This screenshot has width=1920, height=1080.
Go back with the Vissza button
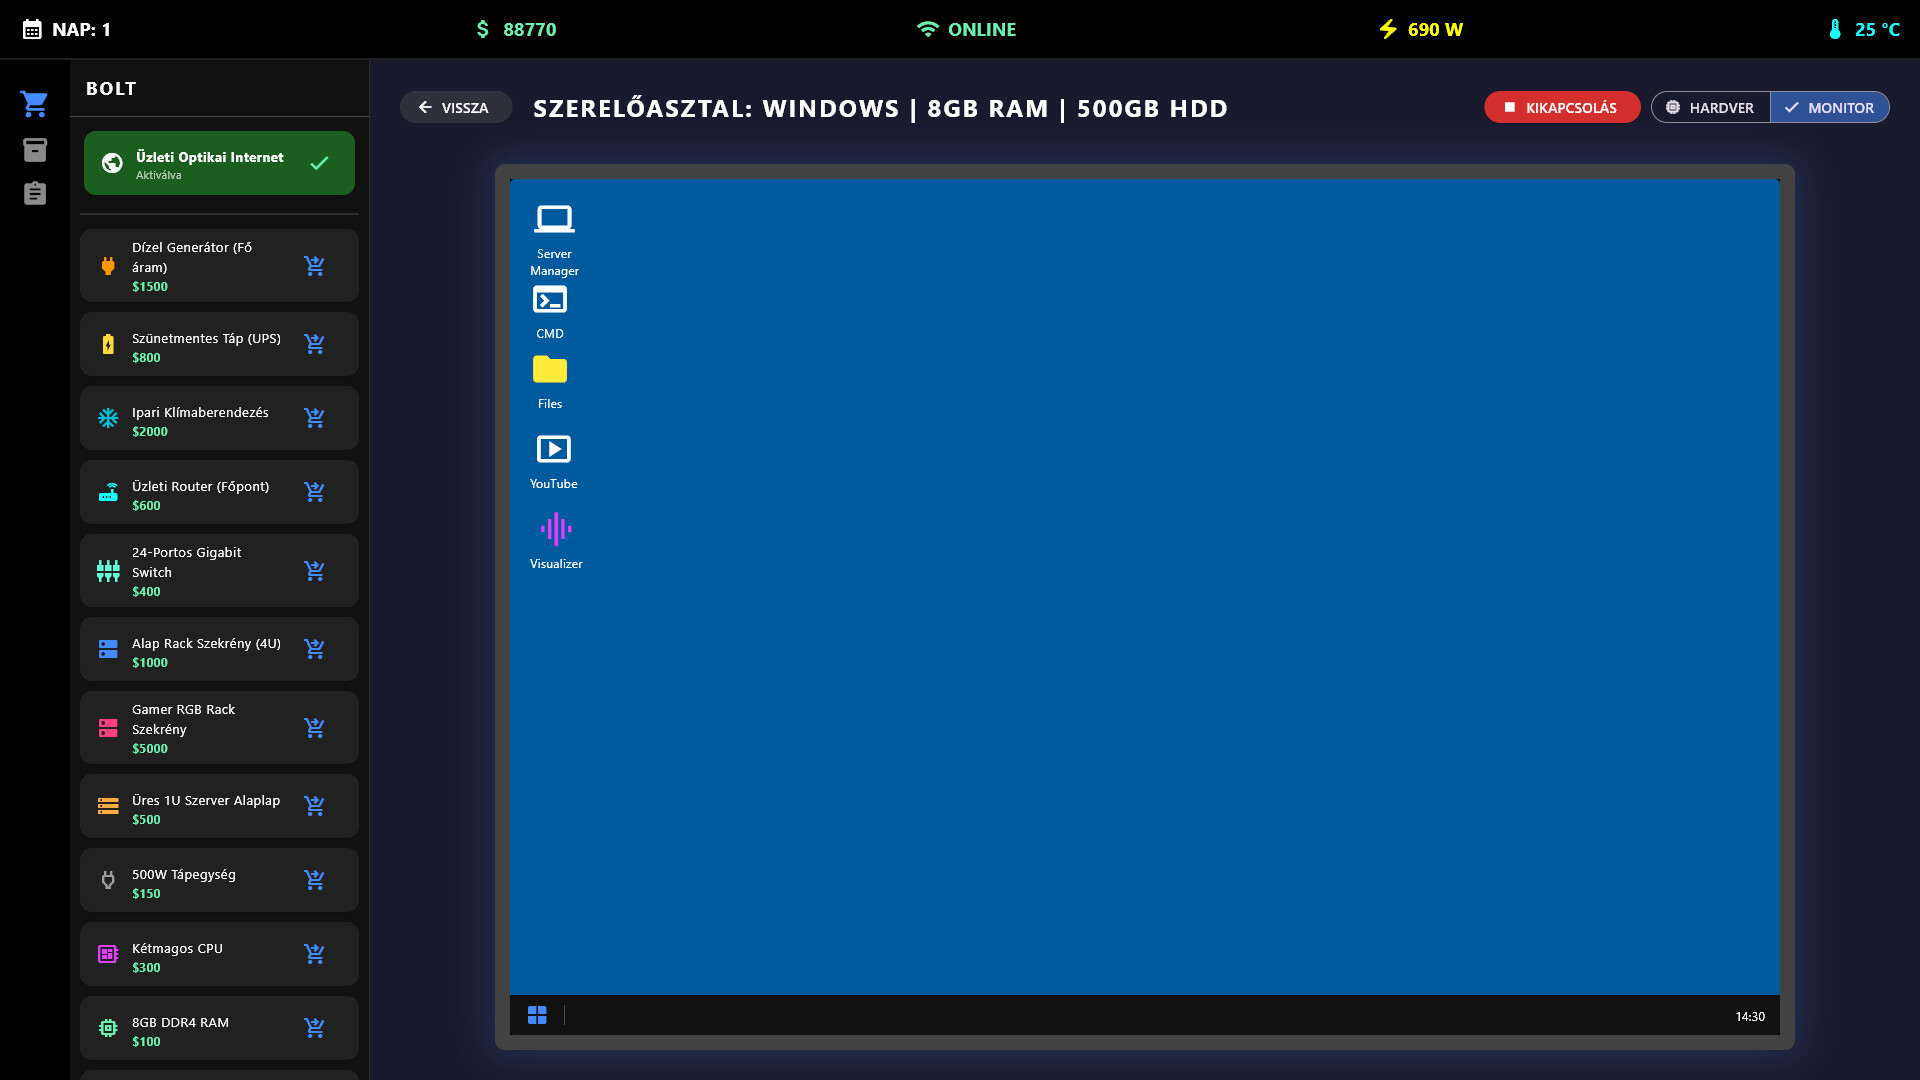pyautogui.click(x=455, y=108)
